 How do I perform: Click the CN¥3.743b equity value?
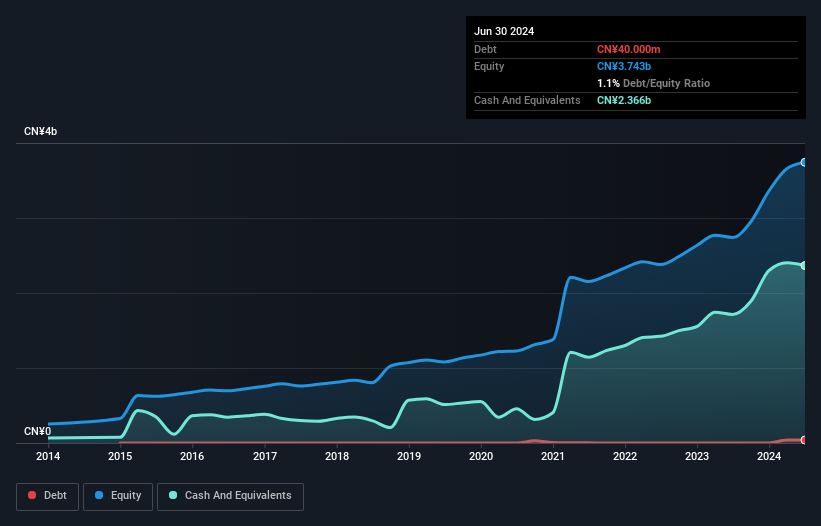click(624, 66)
